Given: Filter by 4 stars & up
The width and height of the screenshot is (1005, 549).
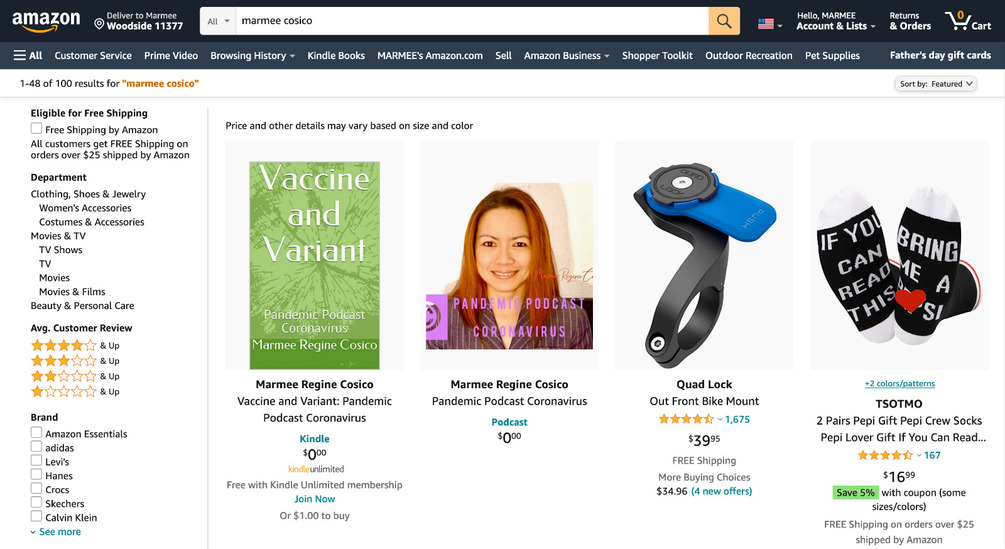Looking at the screenshot, I should (x=75, y=345).
